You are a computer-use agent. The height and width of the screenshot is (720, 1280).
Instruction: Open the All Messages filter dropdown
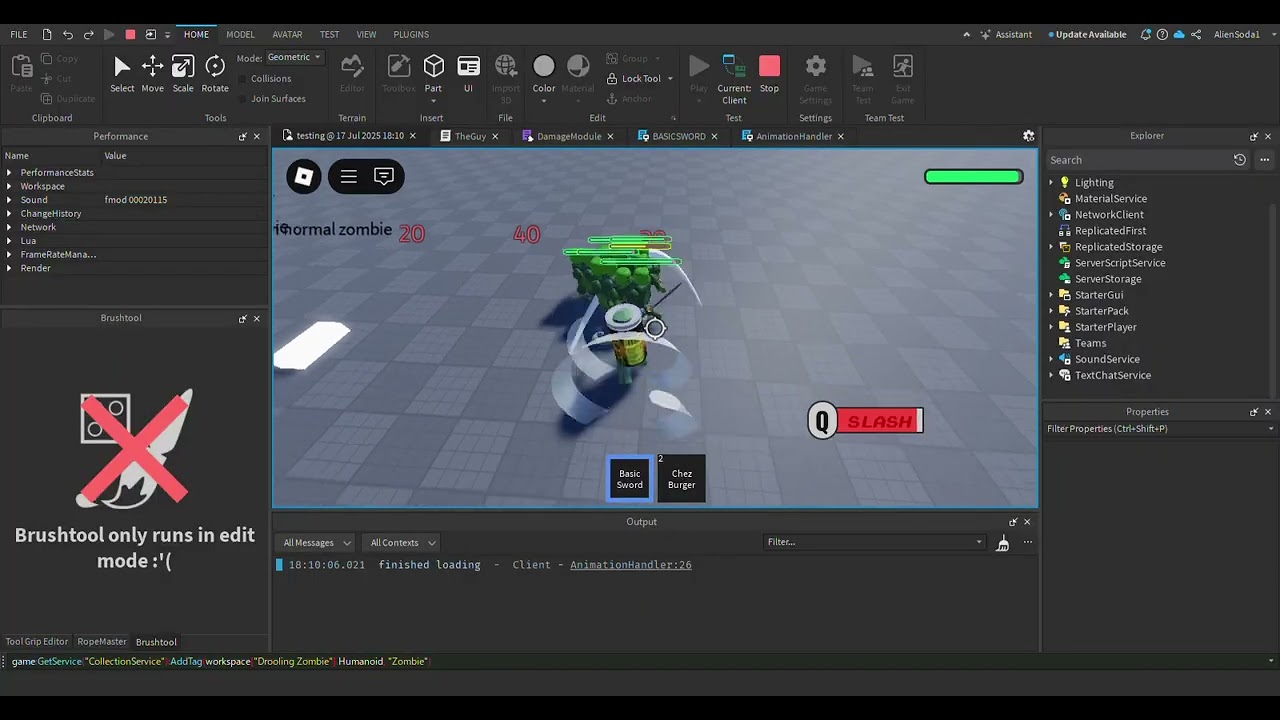pyautogui.click(x=317, y=543)
